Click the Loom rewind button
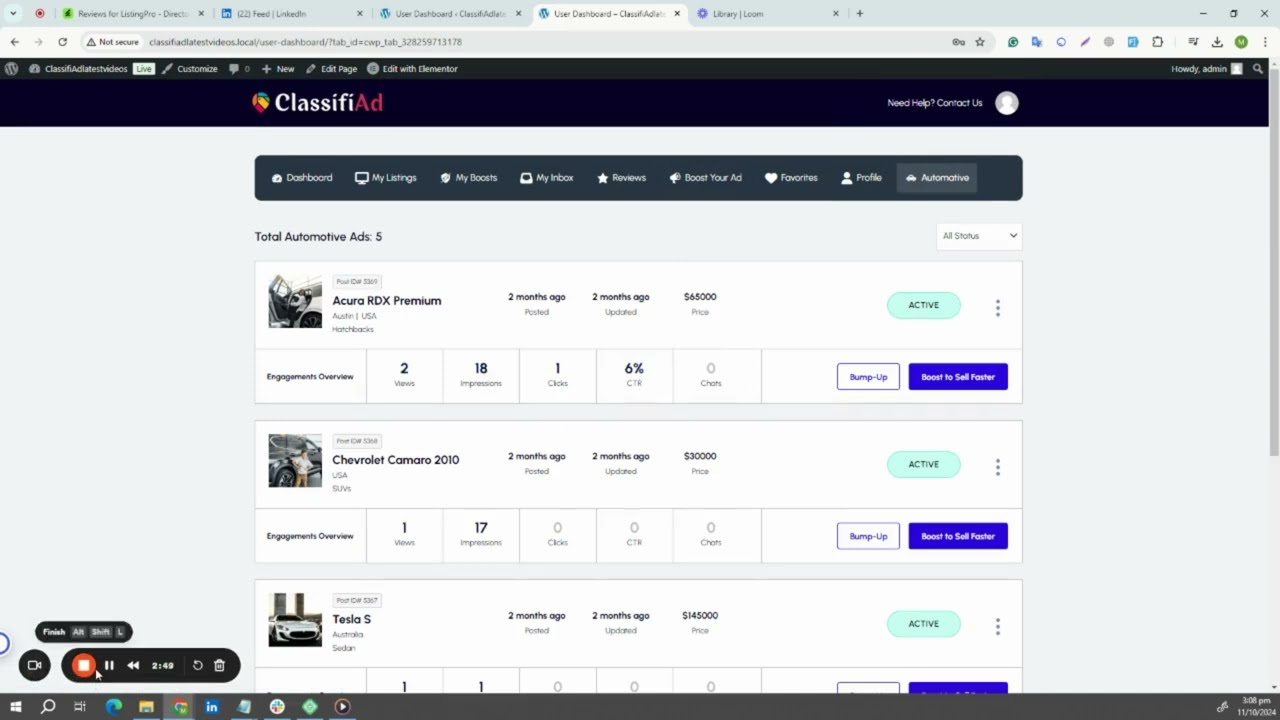The width and height of the screenshot is (1280, 720). coord(133,665)
